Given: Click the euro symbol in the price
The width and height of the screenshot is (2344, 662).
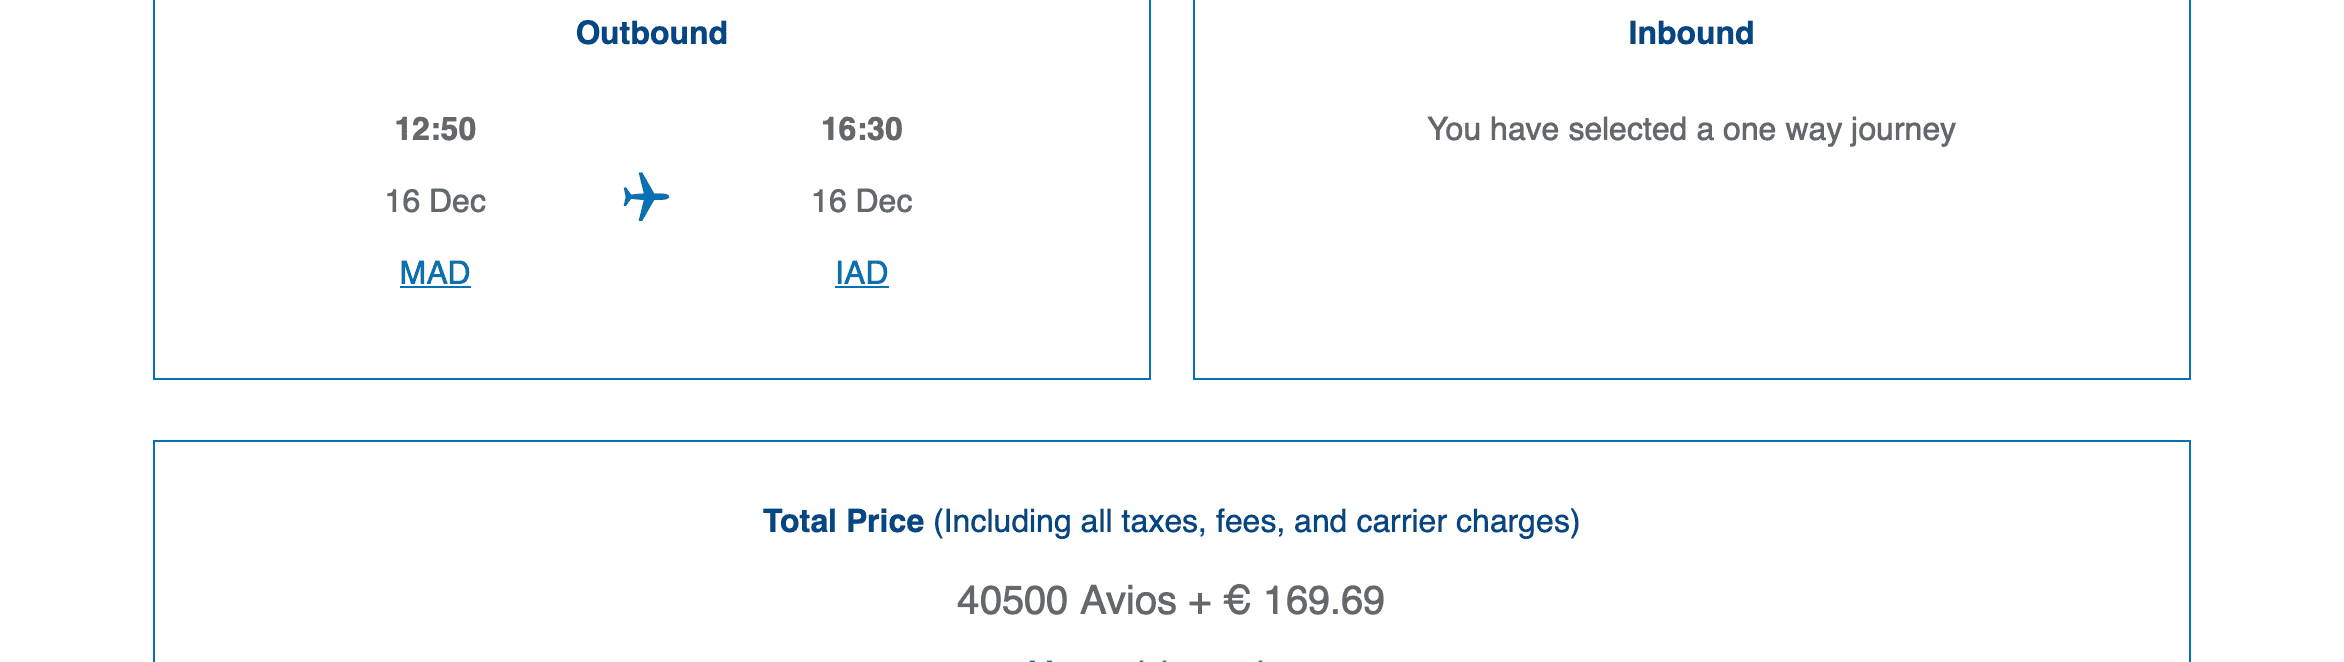Looking at the screenshot, I should 1237,600.
